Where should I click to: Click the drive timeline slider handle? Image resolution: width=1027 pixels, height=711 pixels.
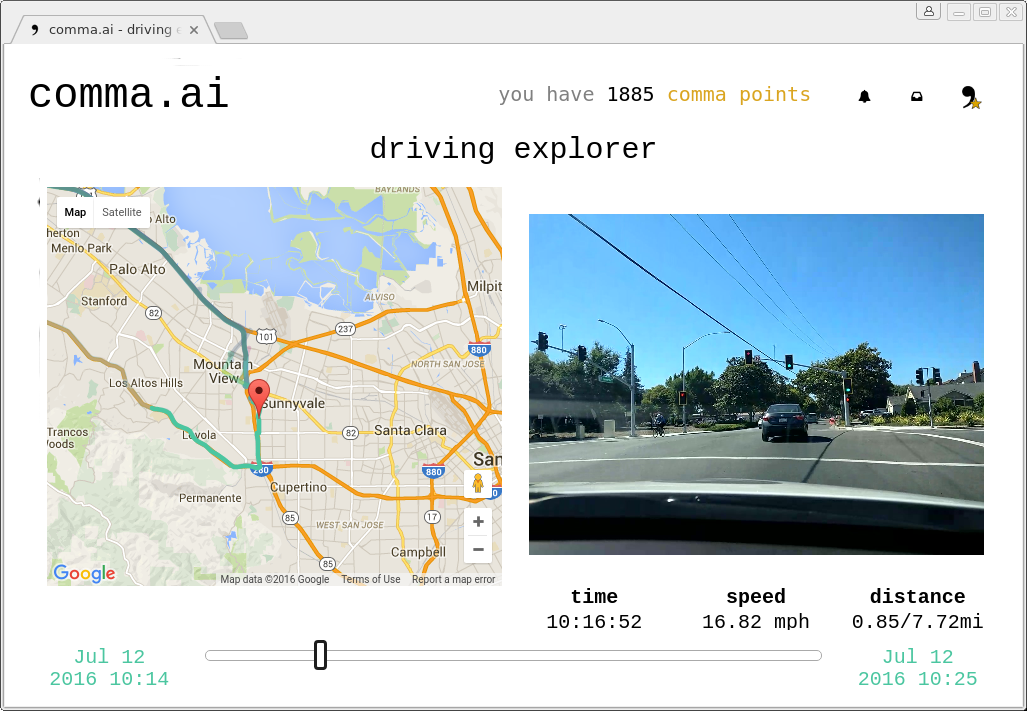click(320, 655)
